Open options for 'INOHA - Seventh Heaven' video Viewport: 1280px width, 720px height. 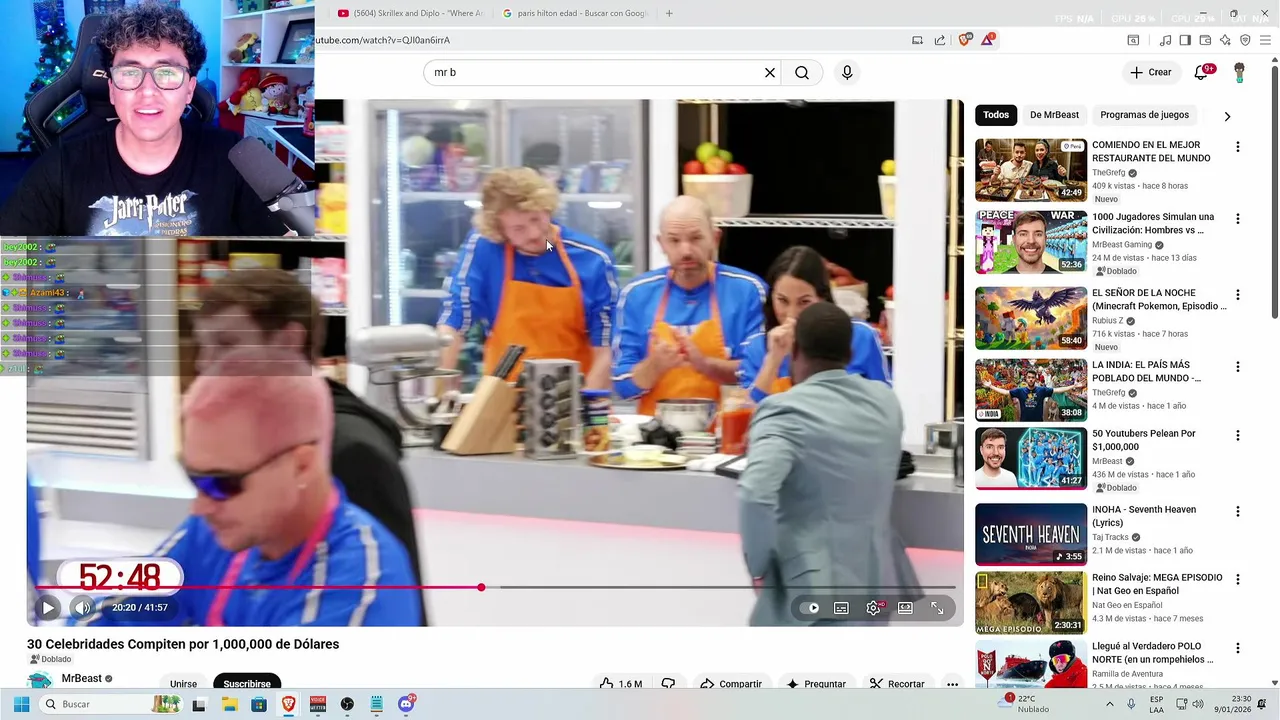(1238, 512)
